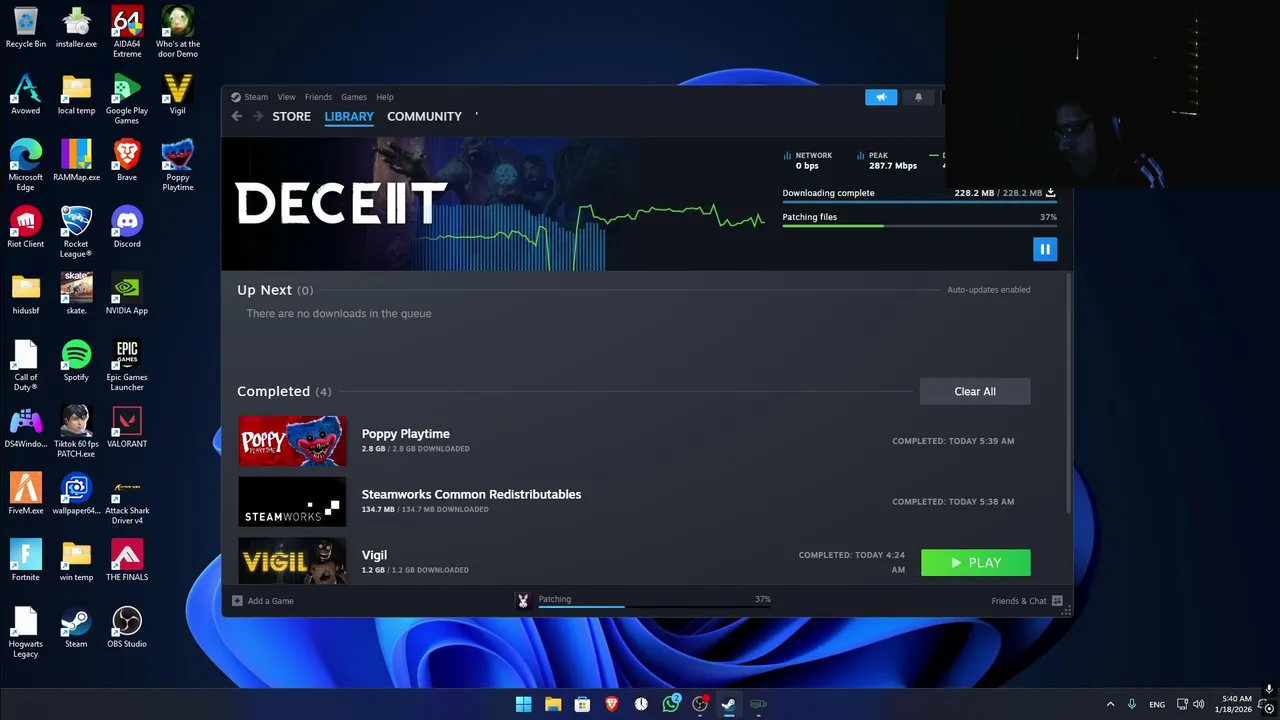Open installer.exe desktop icon

[x=76, y=28]
